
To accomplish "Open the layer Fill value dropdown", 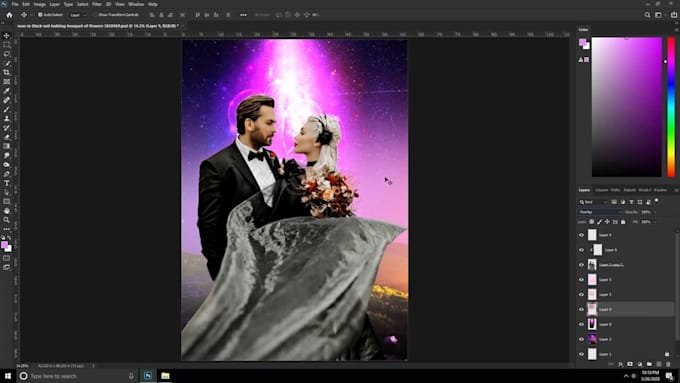I will point(655,222).
